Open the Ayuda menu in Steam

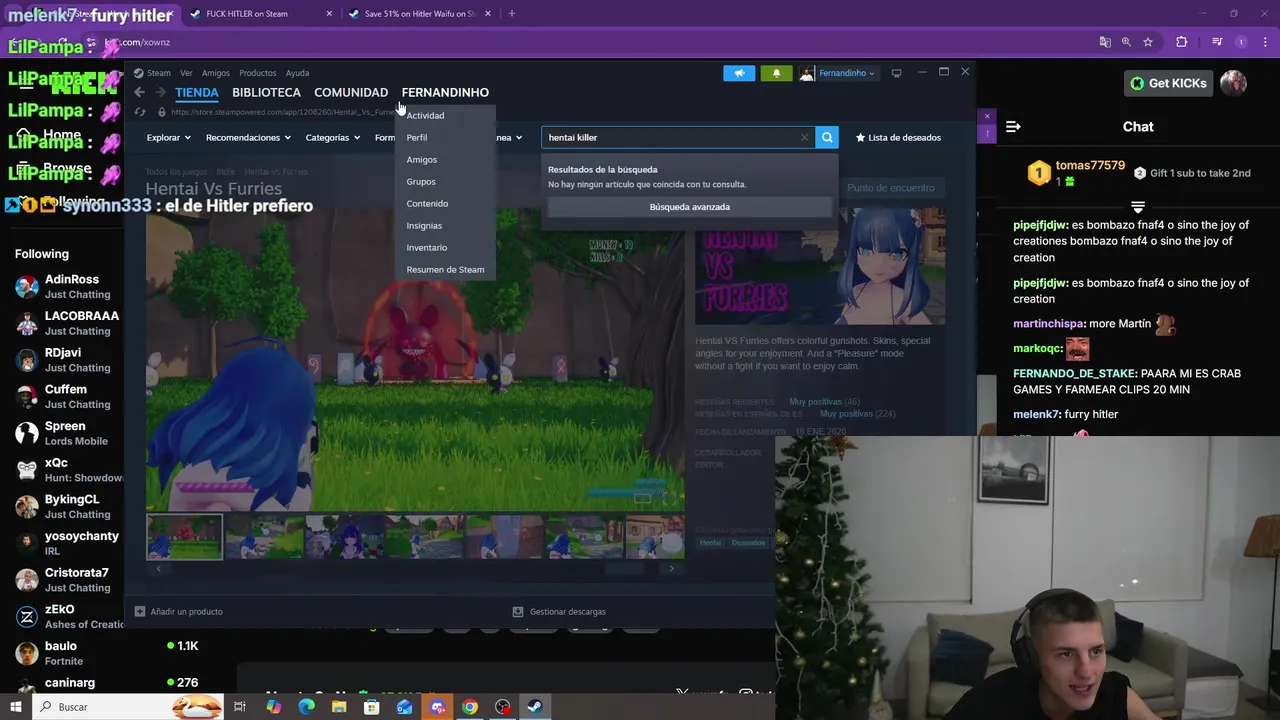click(x=297, y=73)
